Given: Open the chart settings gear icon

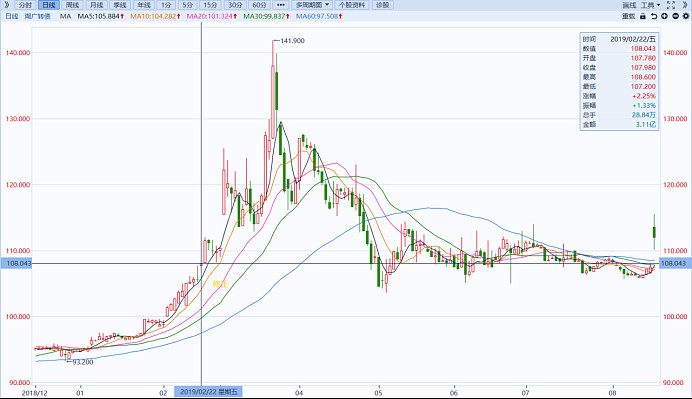Looking at the screenshot, I should [685, 16].
